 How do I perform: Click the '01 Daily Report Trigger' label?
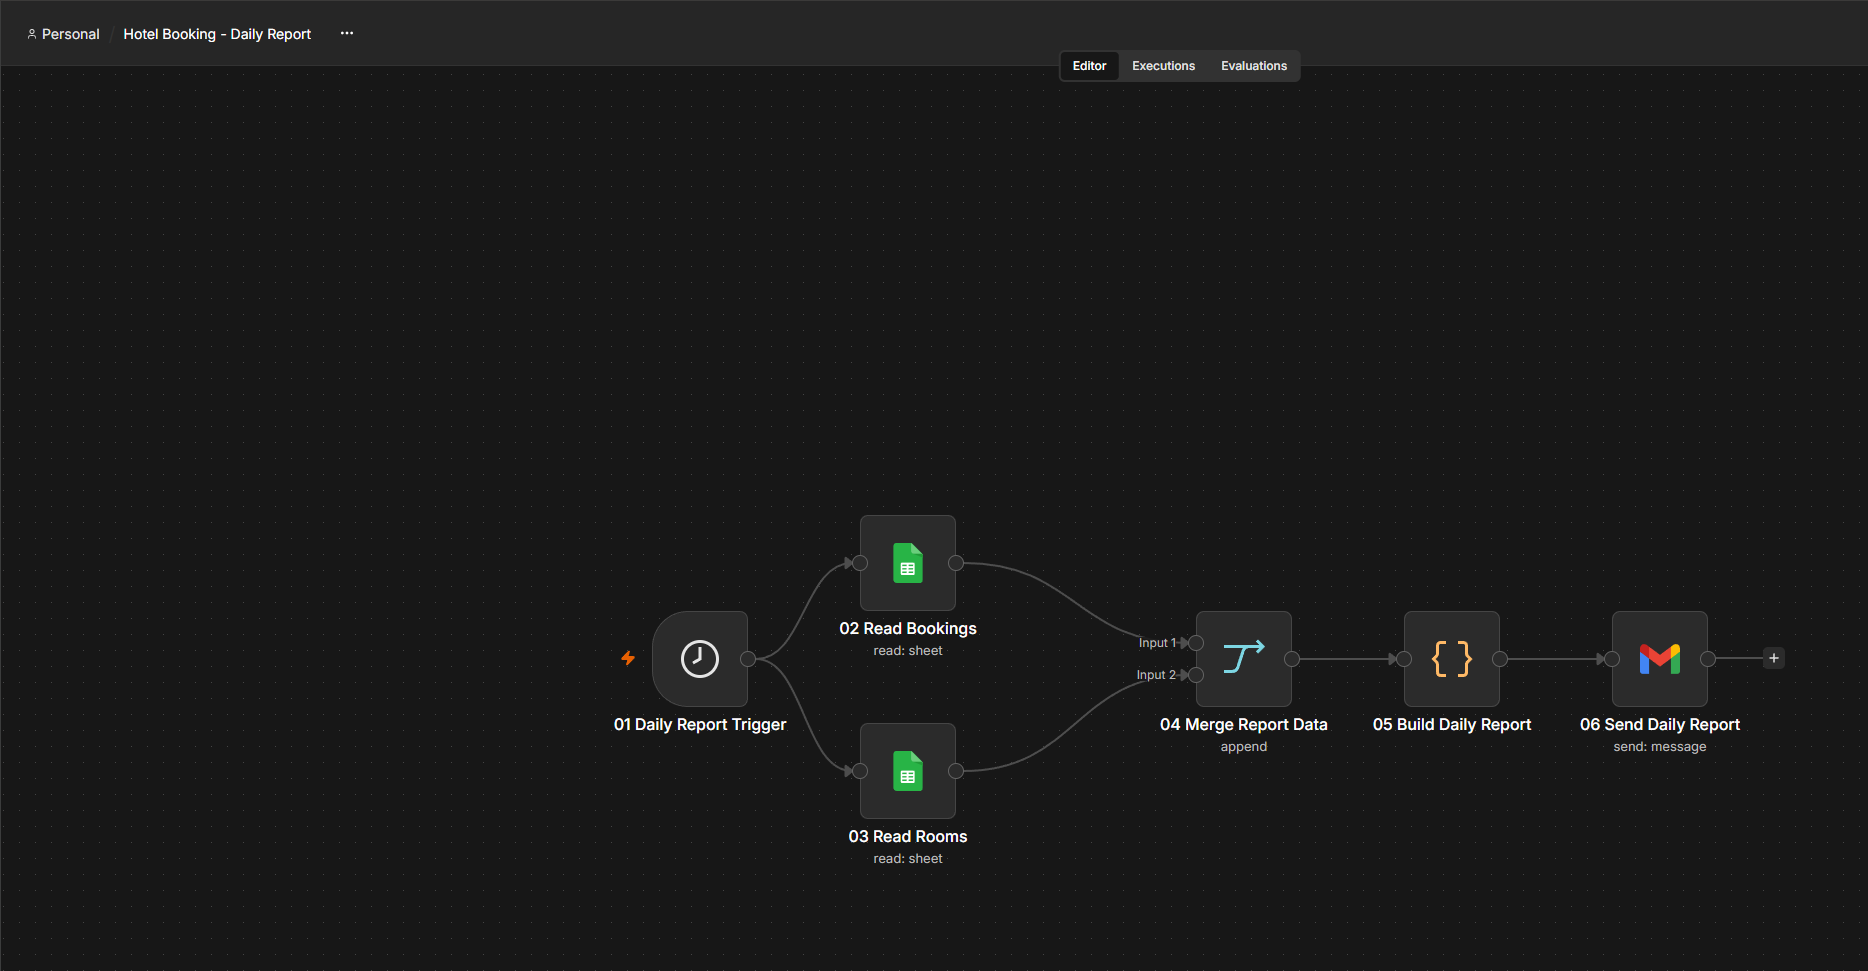[x=700, y=724]
